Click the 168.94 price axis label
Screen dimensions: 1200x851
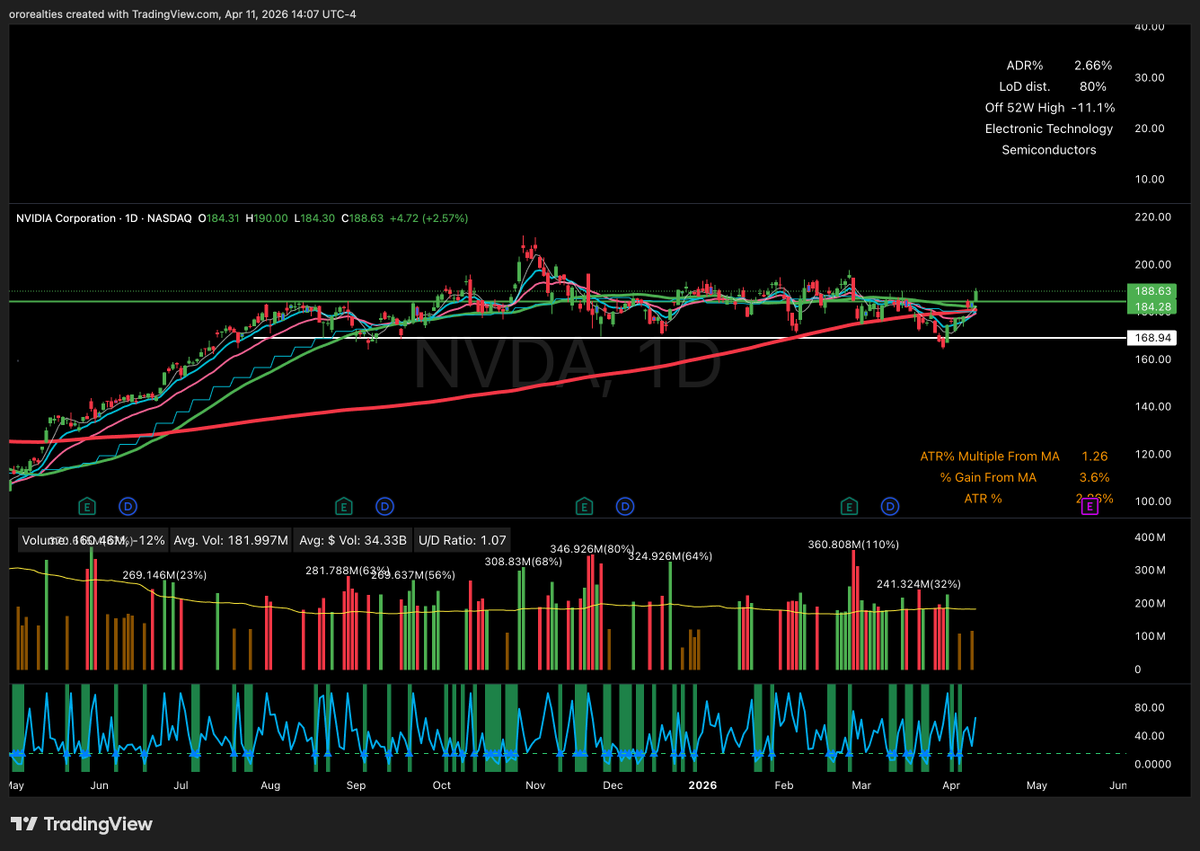1152,339
